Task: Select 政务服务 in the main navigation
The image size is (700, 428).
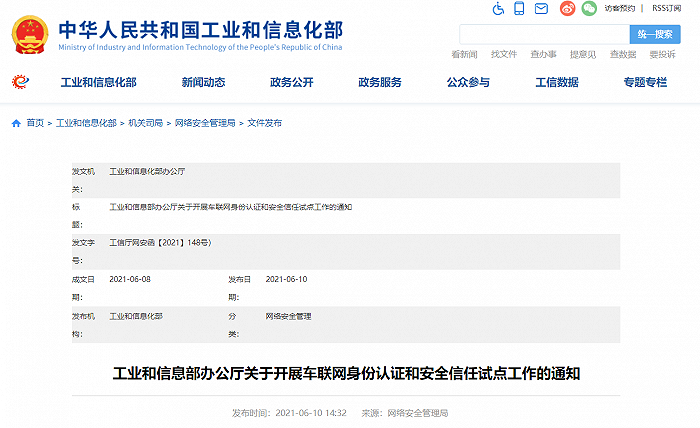Action: (380, 83)
